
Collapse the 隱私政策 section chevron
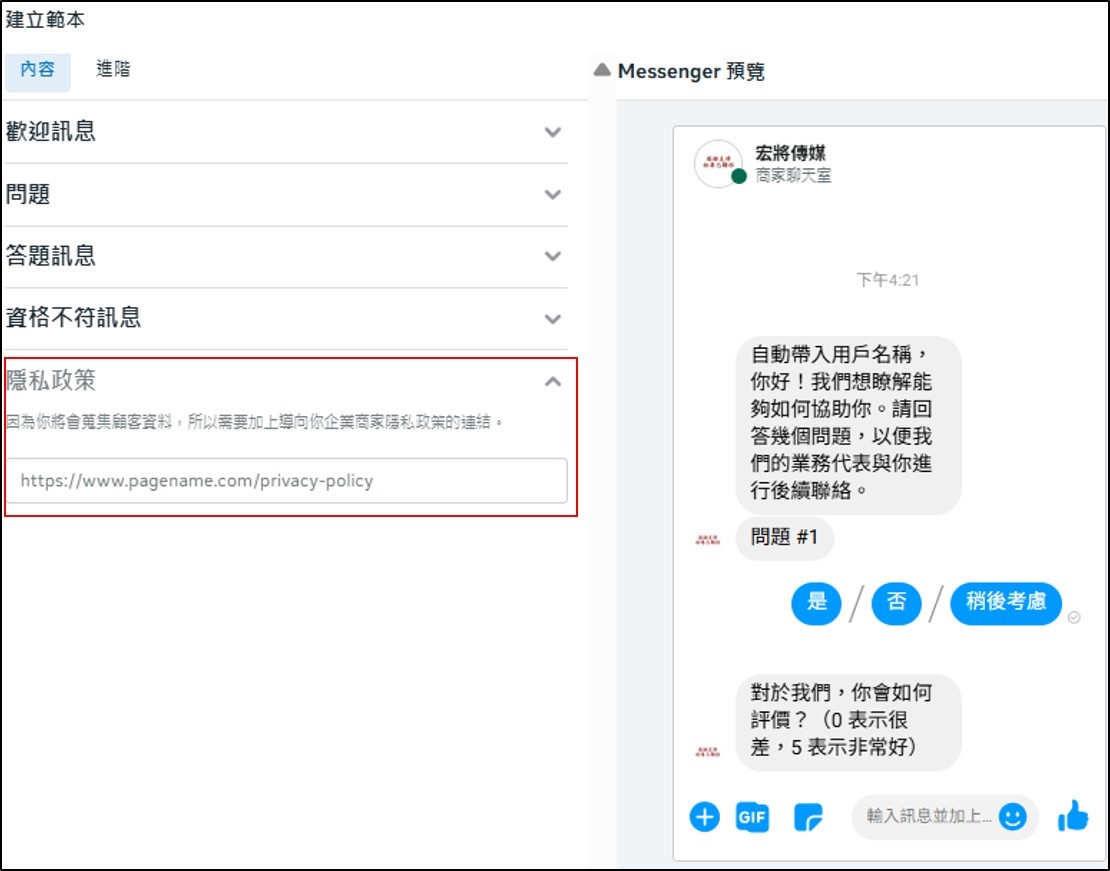point(553,381)
